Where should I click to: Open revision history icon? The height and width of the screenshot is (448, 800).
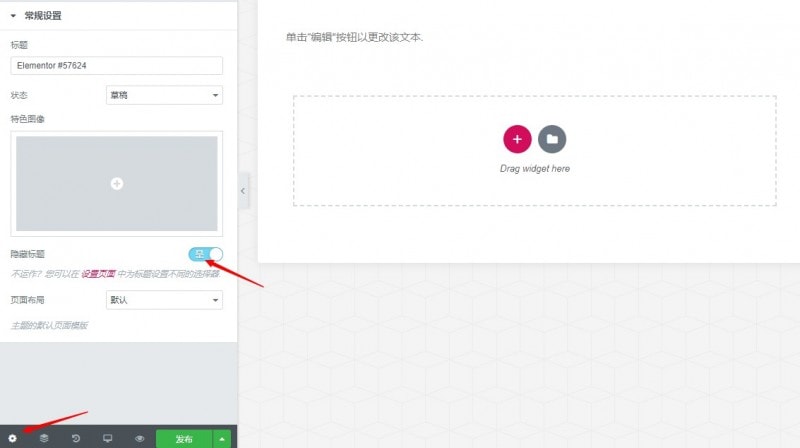[x=76, y=438]
